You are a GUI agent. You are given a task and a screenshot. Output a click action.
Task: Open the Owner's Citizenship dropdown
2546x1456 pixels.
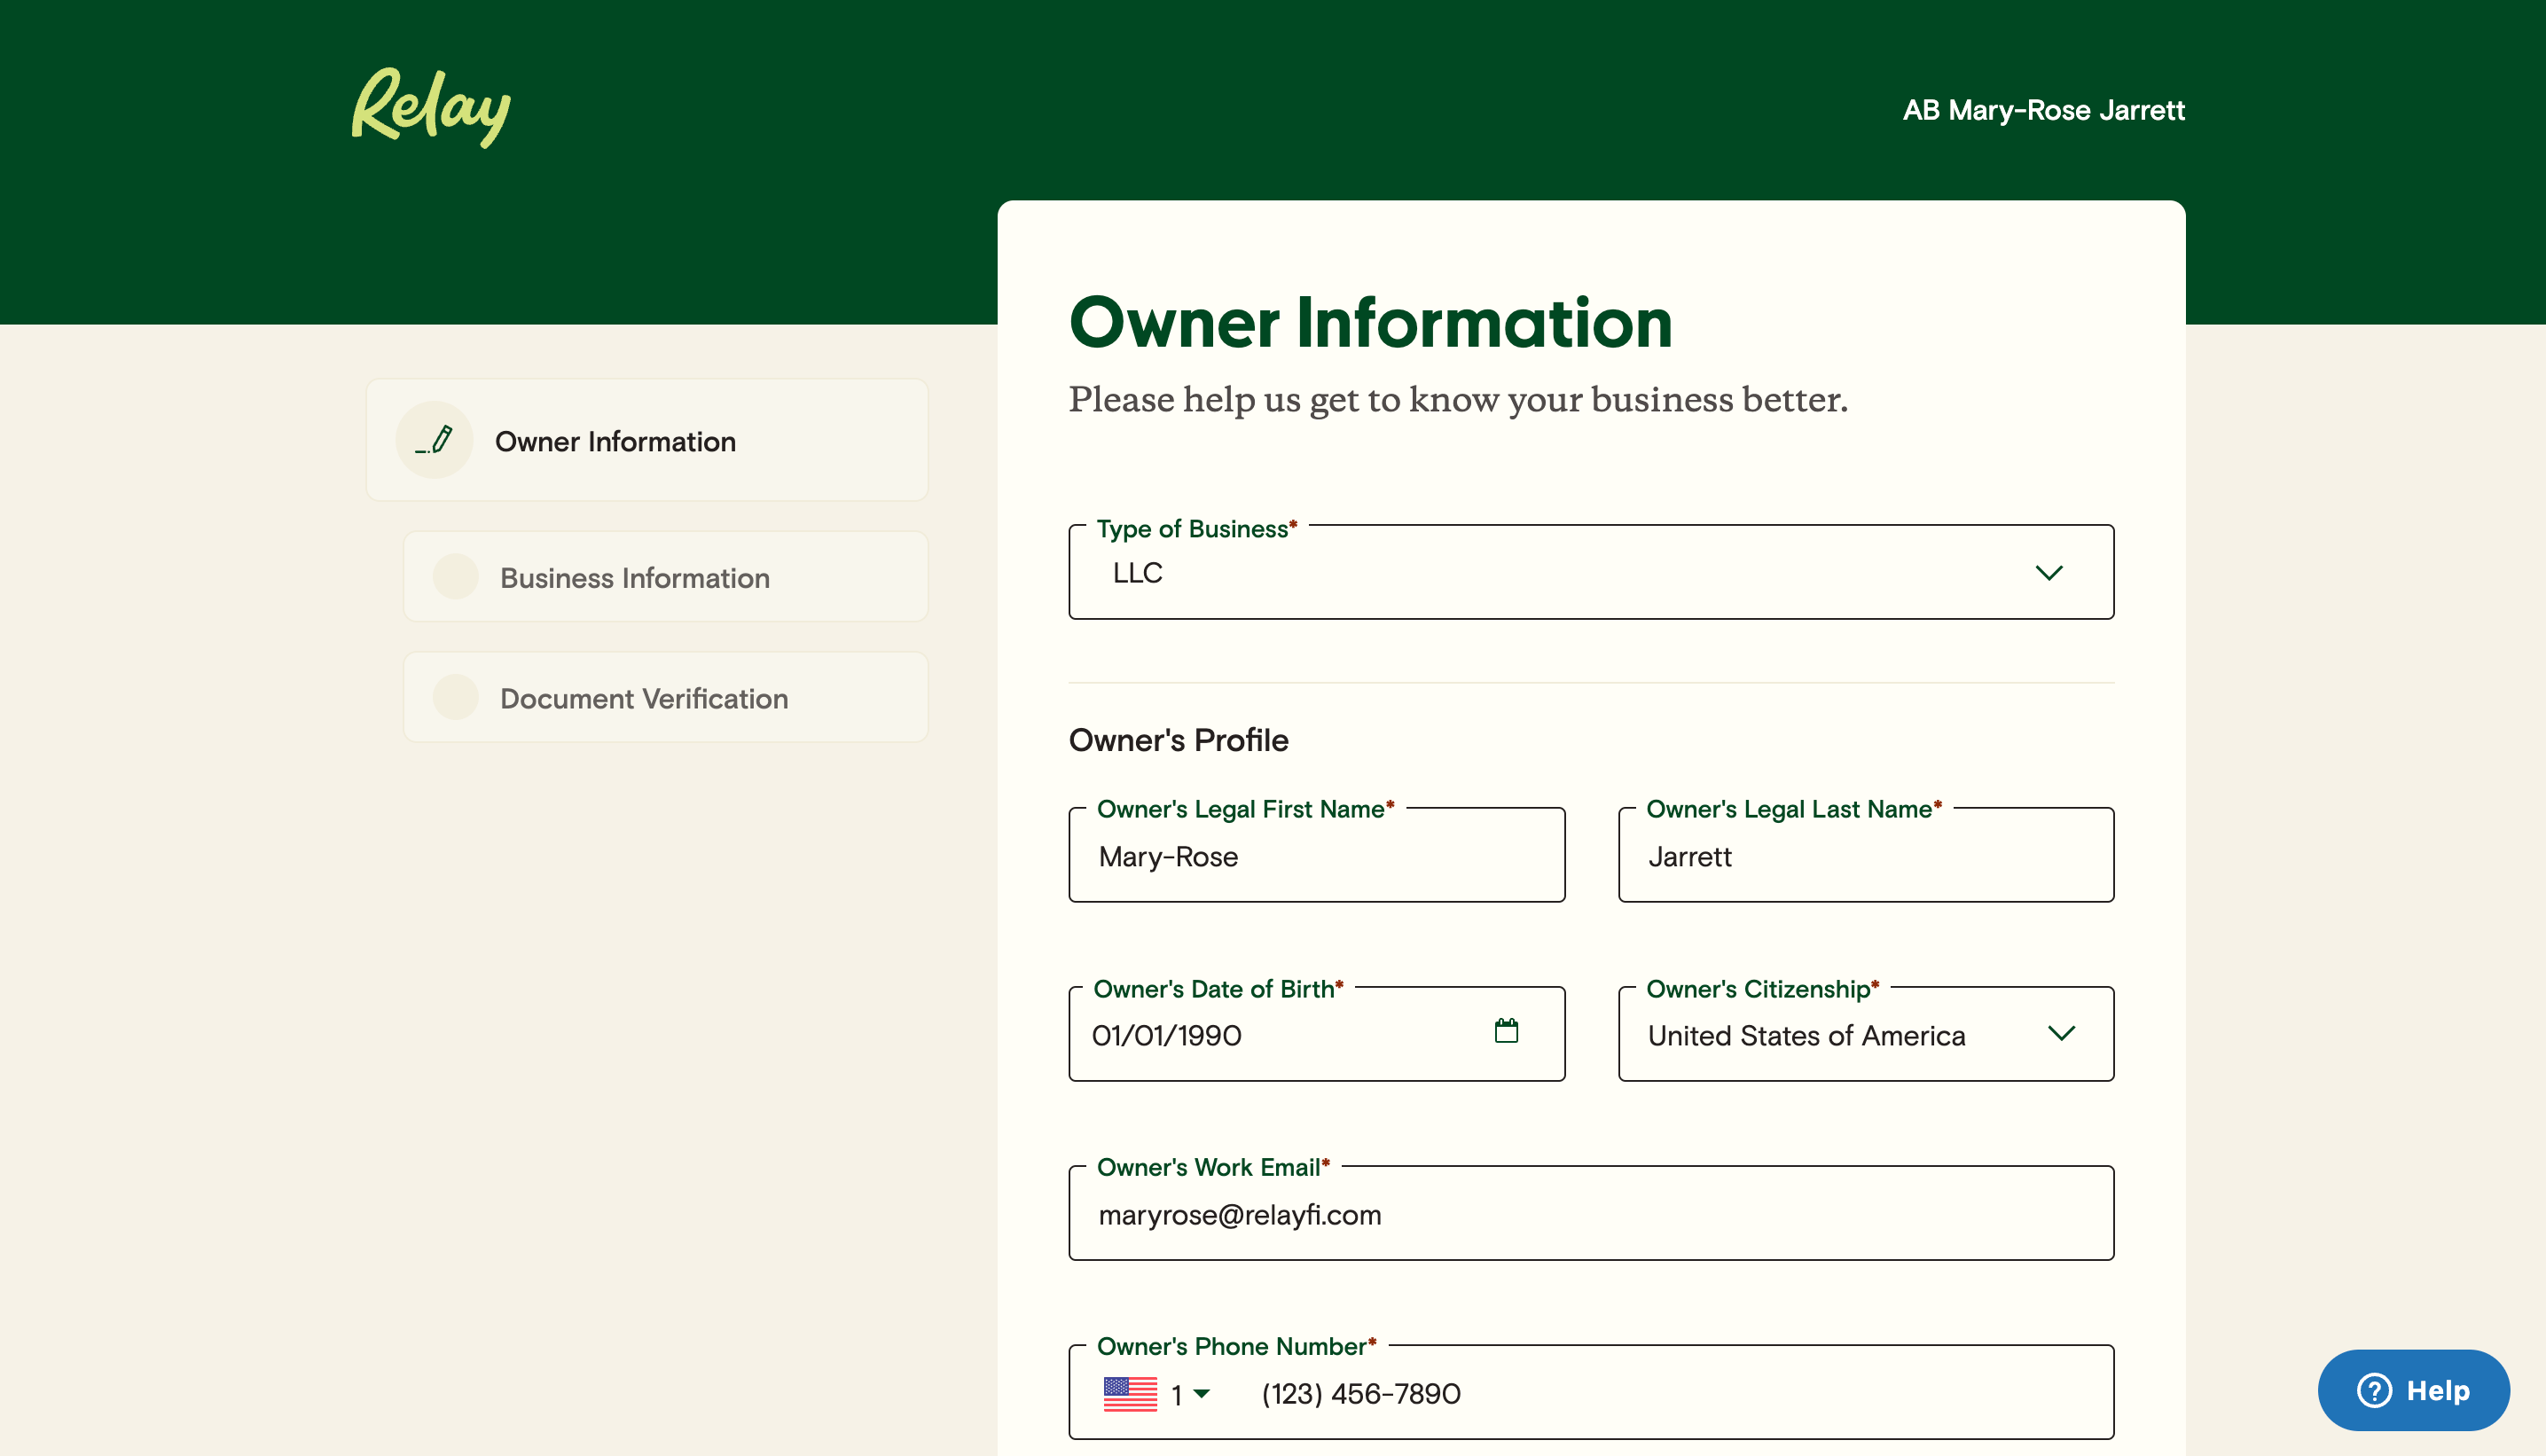coord(2062,1034)
